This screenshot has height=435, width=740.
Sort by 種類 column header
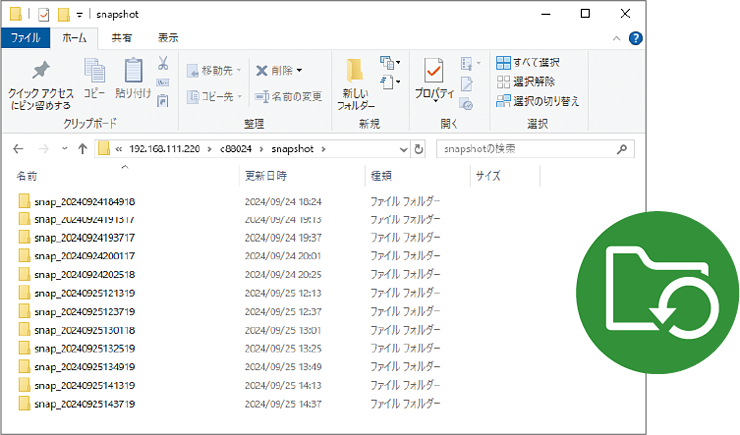[381, 176]
